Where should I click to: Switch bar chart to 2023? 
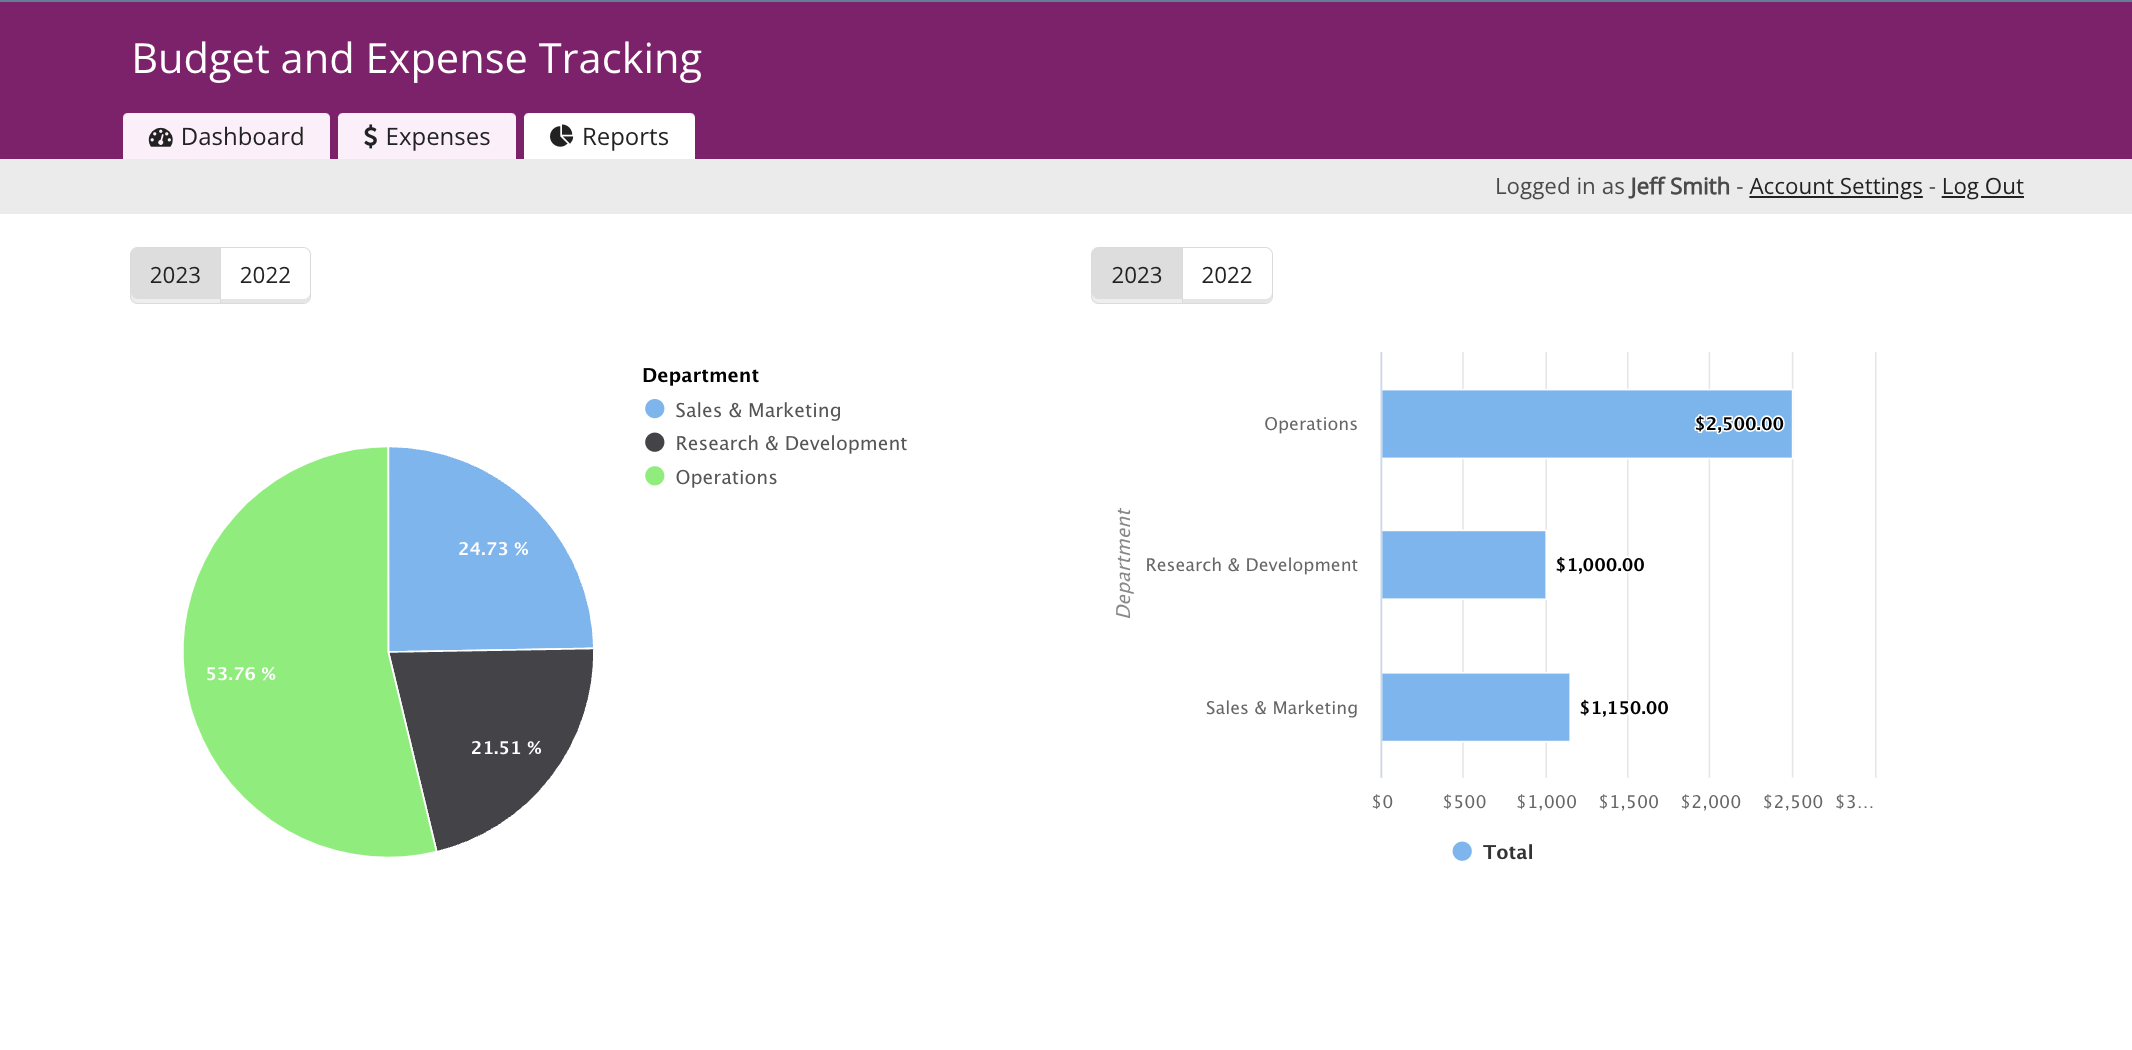coord(1137,275)
